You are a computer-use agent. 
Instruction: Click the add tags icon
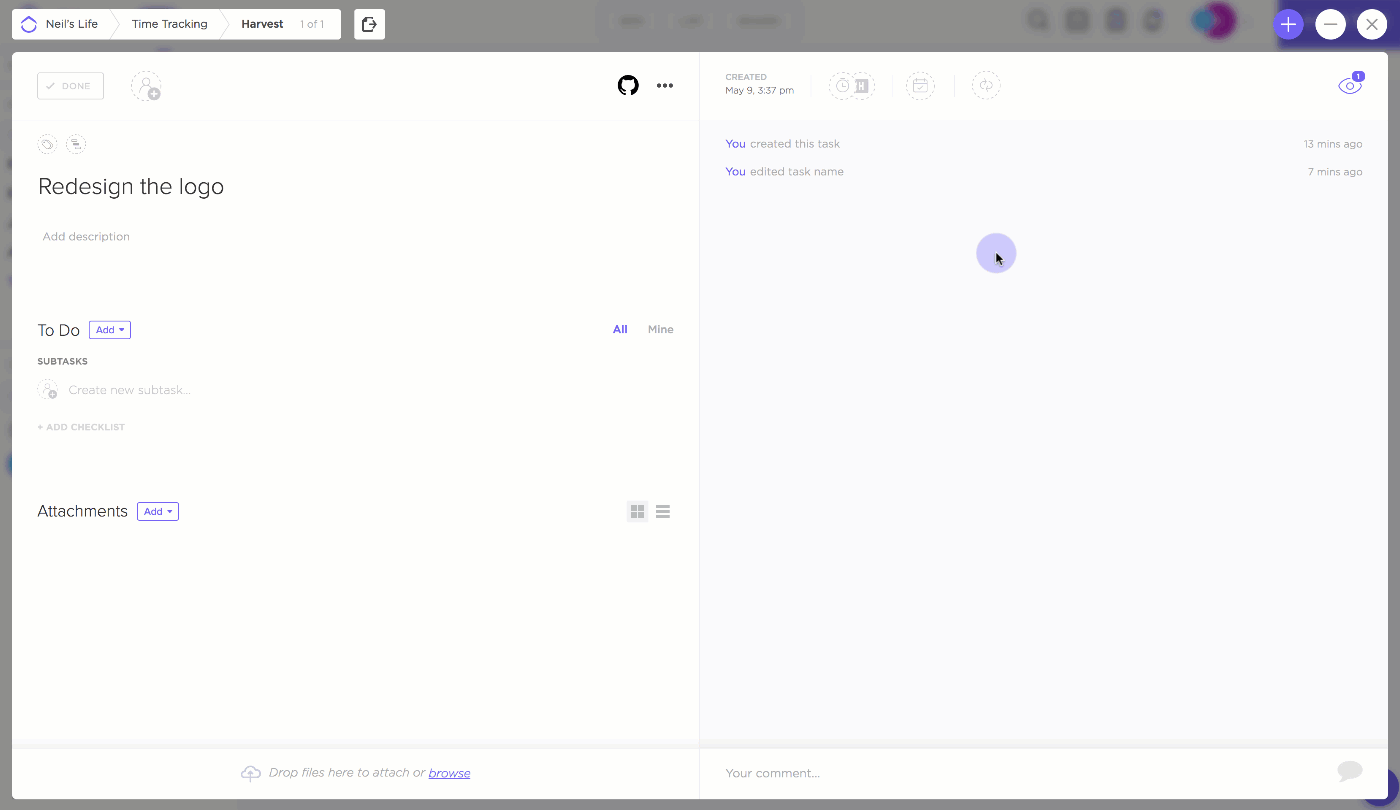click(x=47, y=145)
